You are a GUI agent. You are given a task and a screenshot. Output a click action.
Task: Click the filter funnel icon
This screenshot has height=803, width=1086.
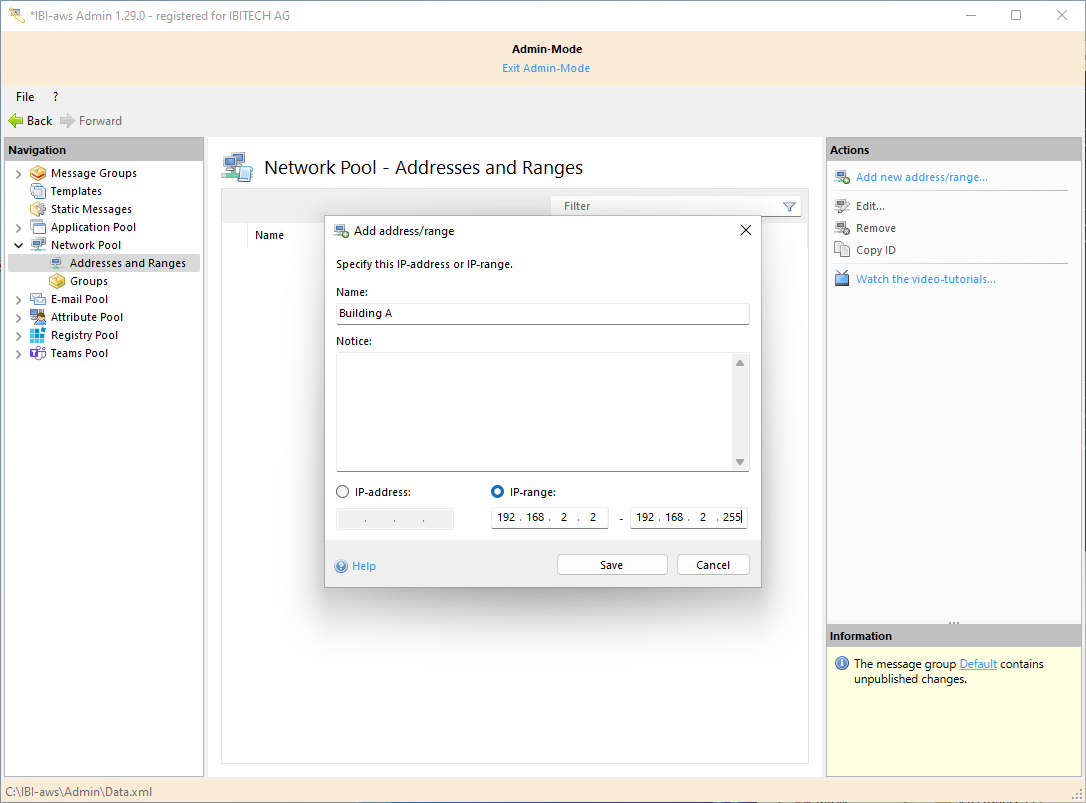789,207
